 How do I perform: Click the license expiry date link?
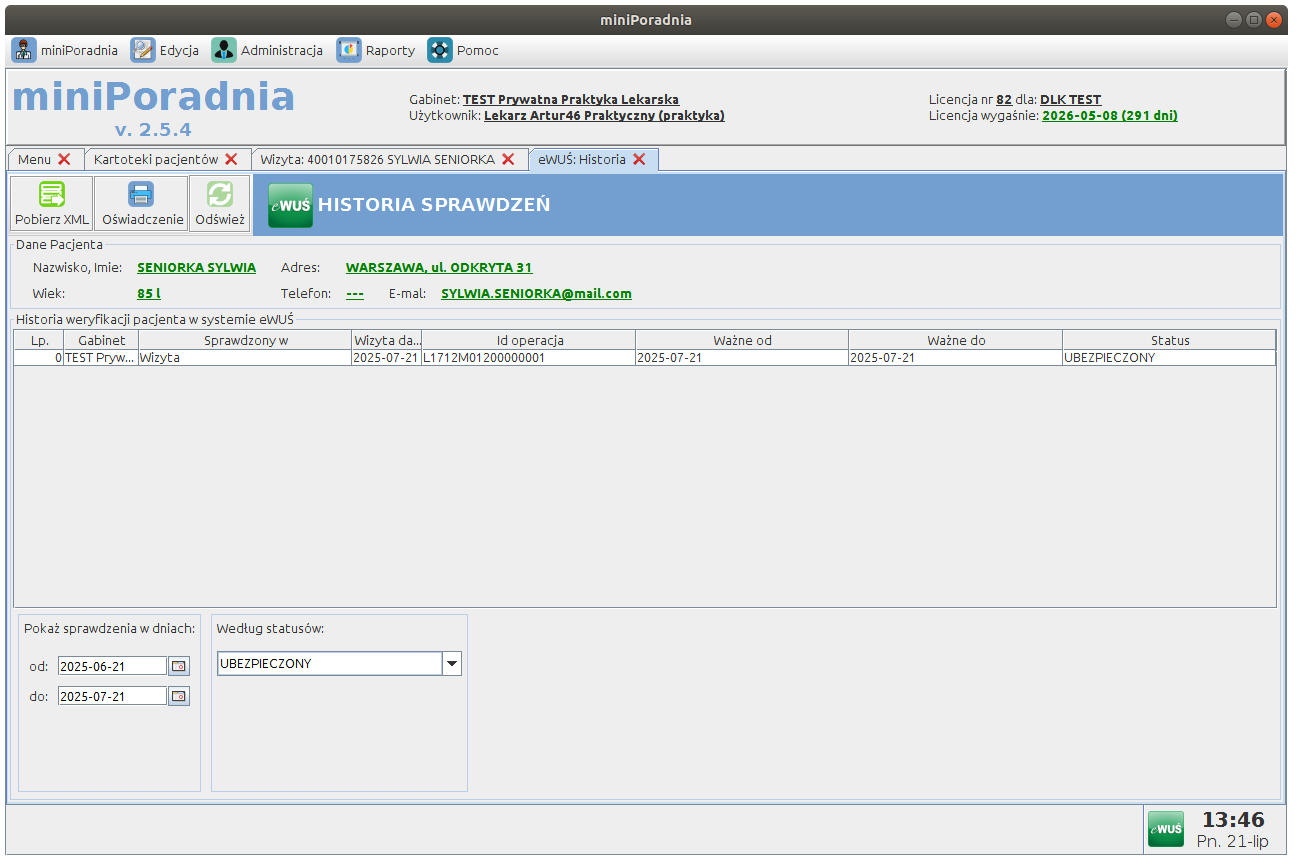click(1109, 115)
